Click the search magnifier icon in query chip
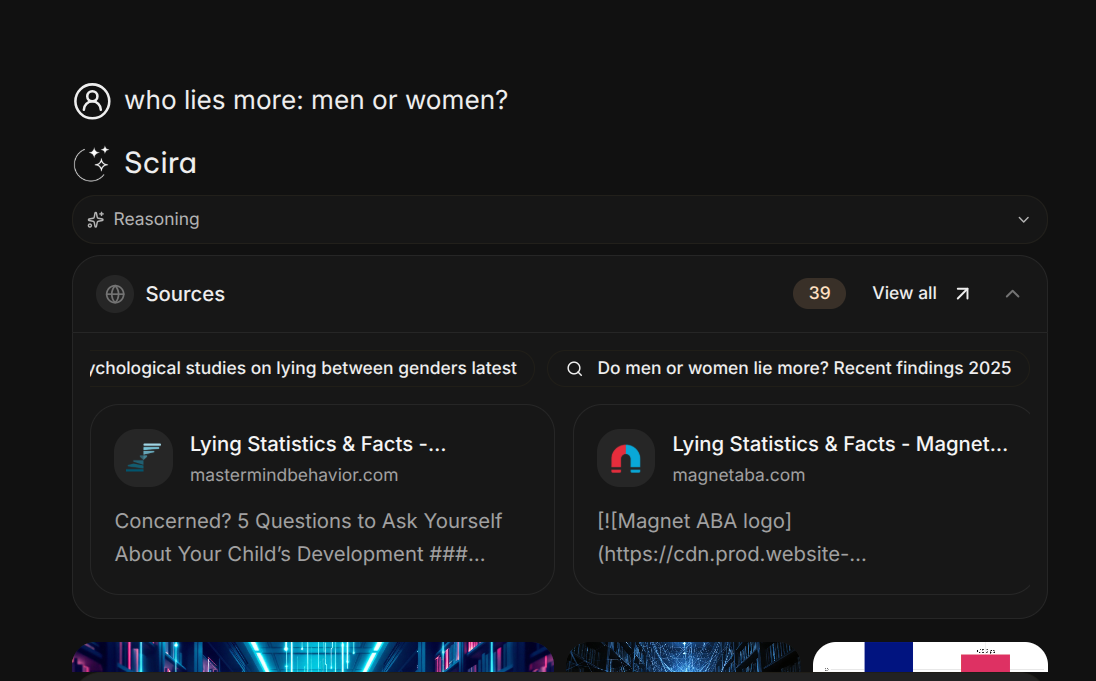This screenshot has width=1096, height=681. pos(575,368)
